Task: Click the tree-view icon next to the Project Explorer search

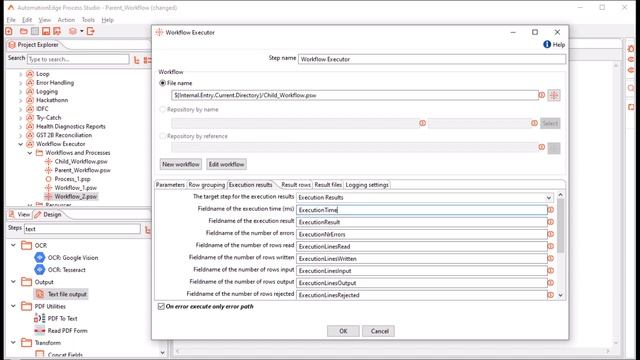Action: [x=137, y=60]
